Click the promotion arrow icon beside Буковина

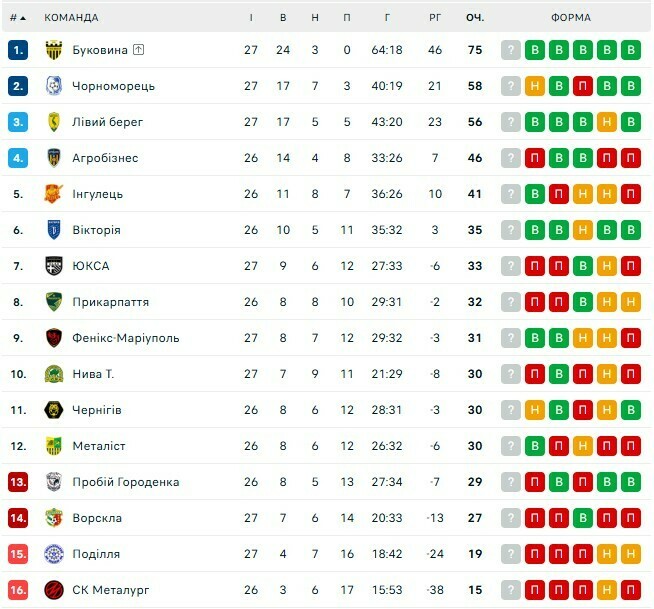[138, 50]
